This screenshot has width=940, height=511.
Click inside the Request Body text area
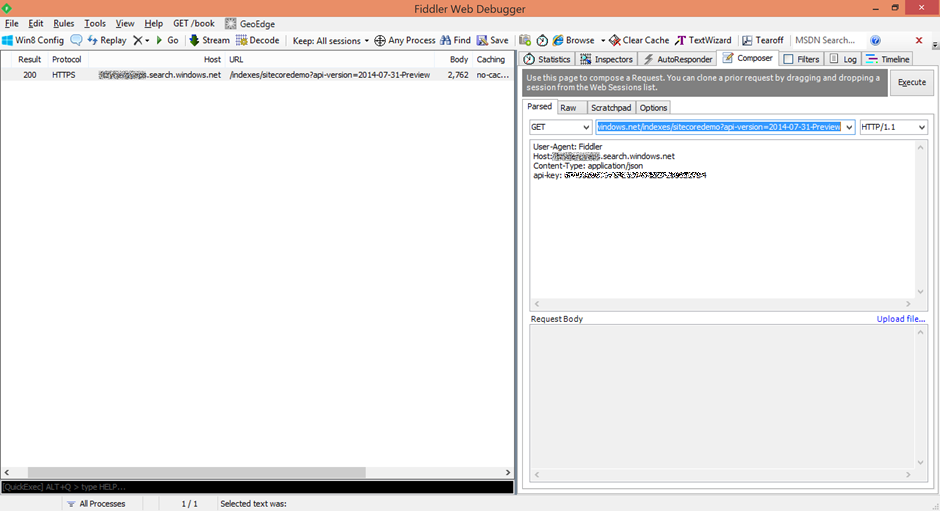722,397
